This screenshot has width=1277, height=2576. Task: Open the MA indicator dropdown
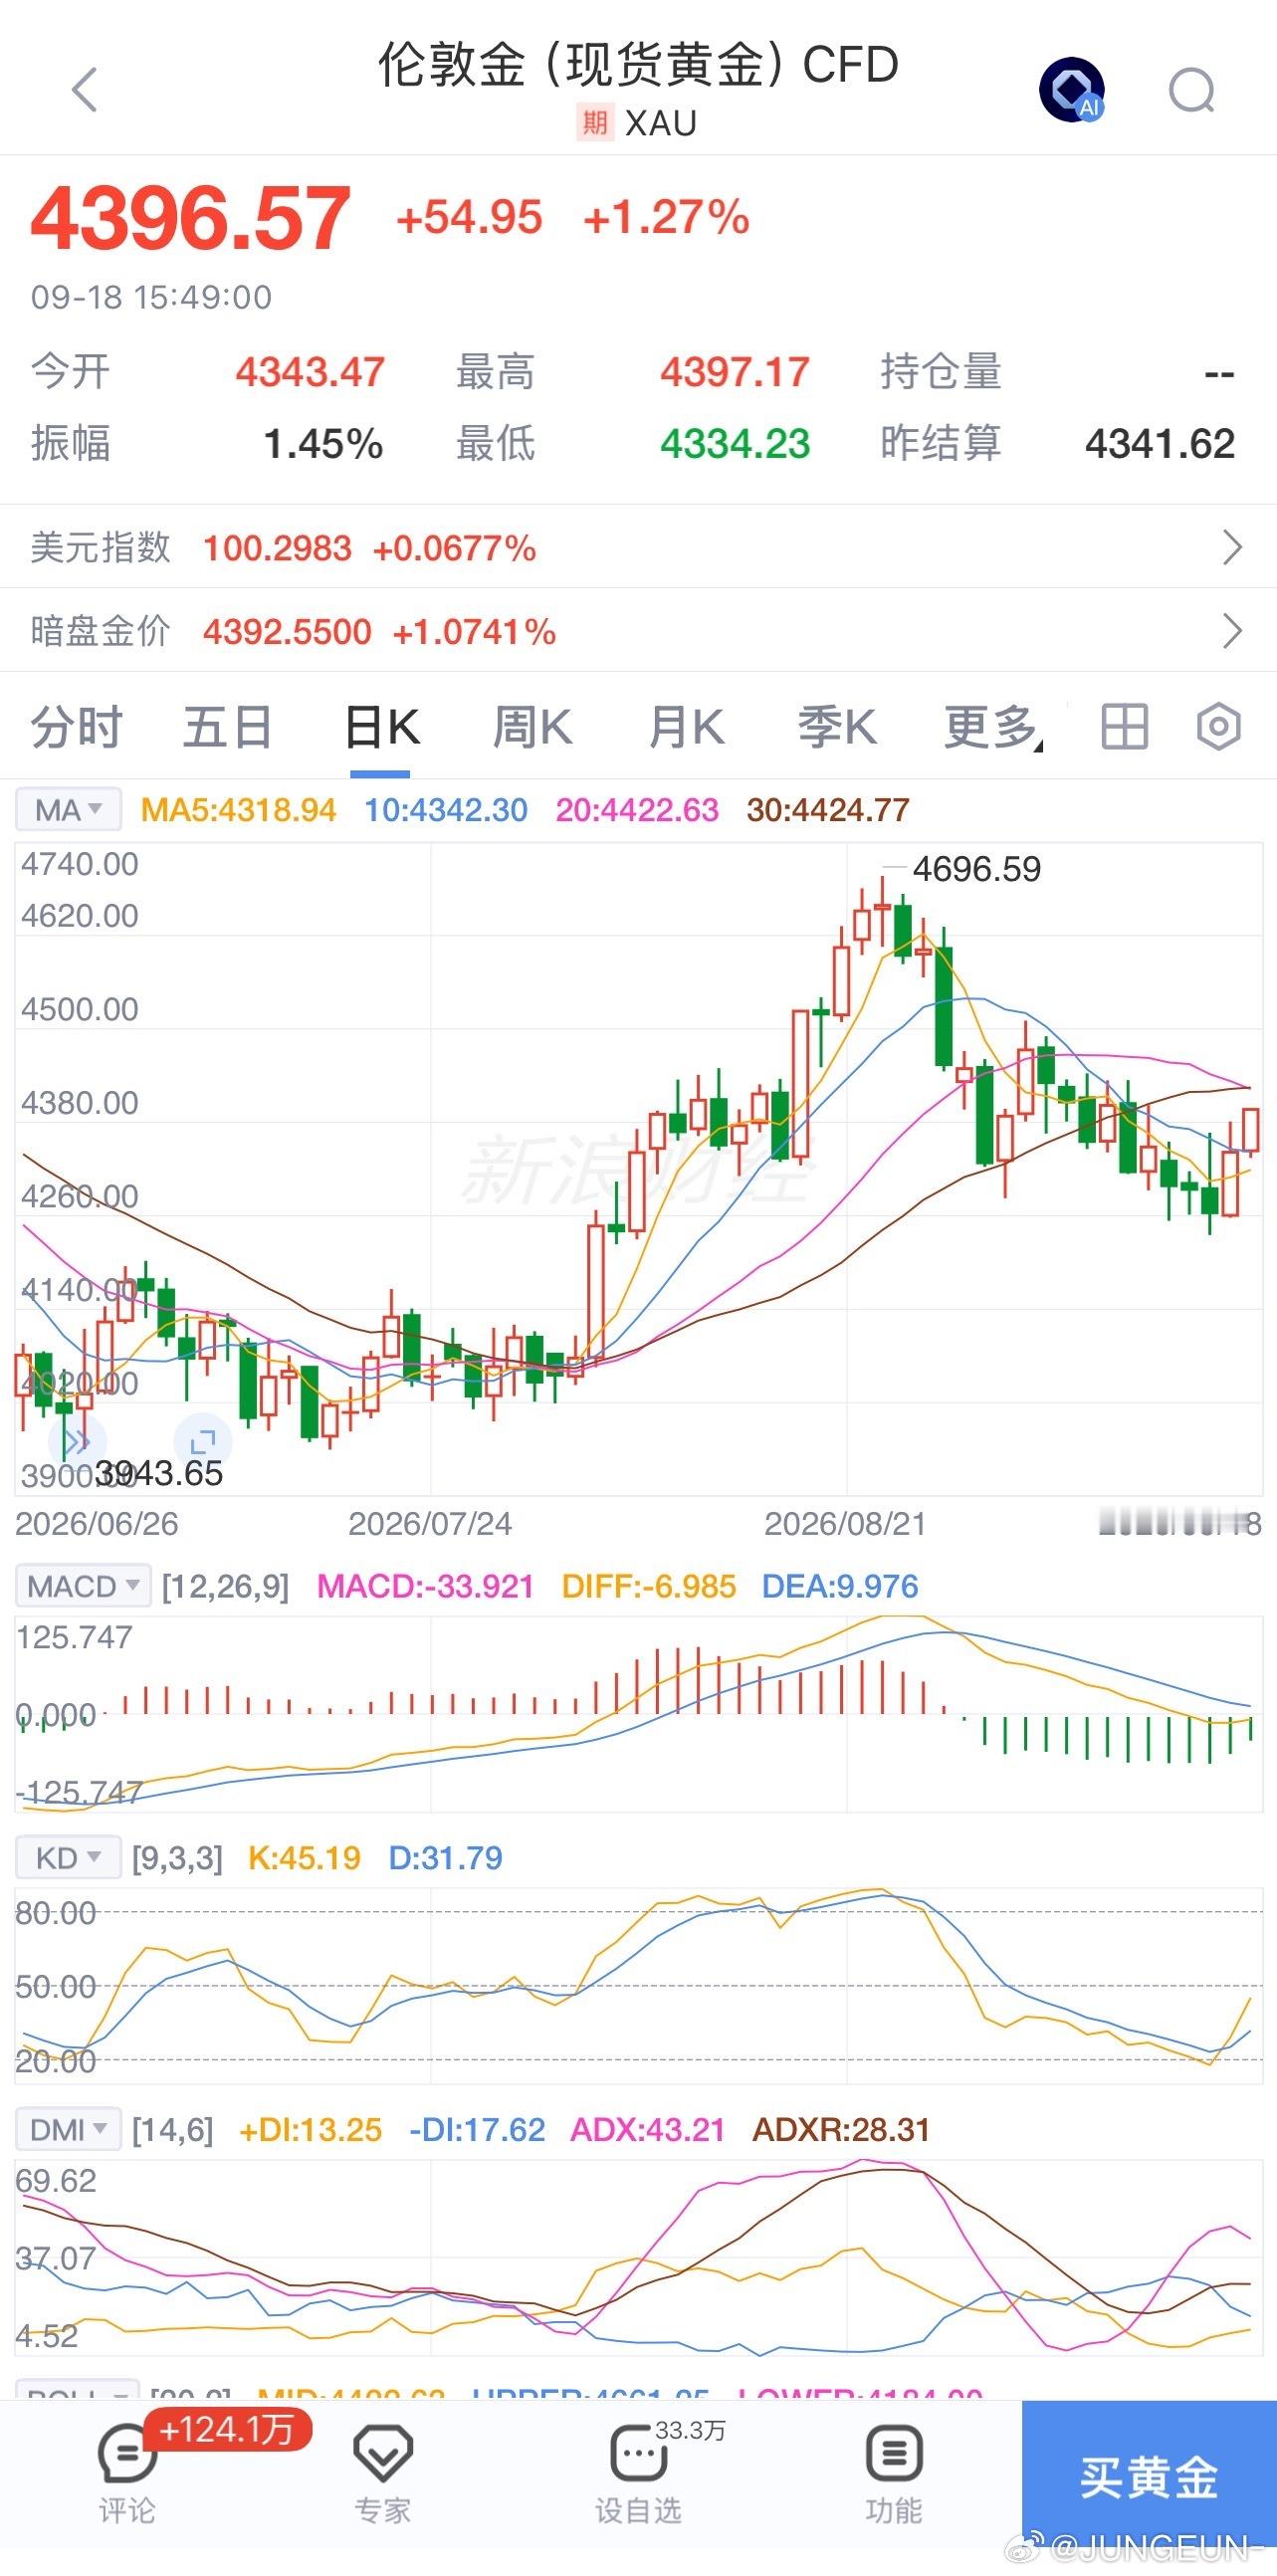[x=68, y=810]
